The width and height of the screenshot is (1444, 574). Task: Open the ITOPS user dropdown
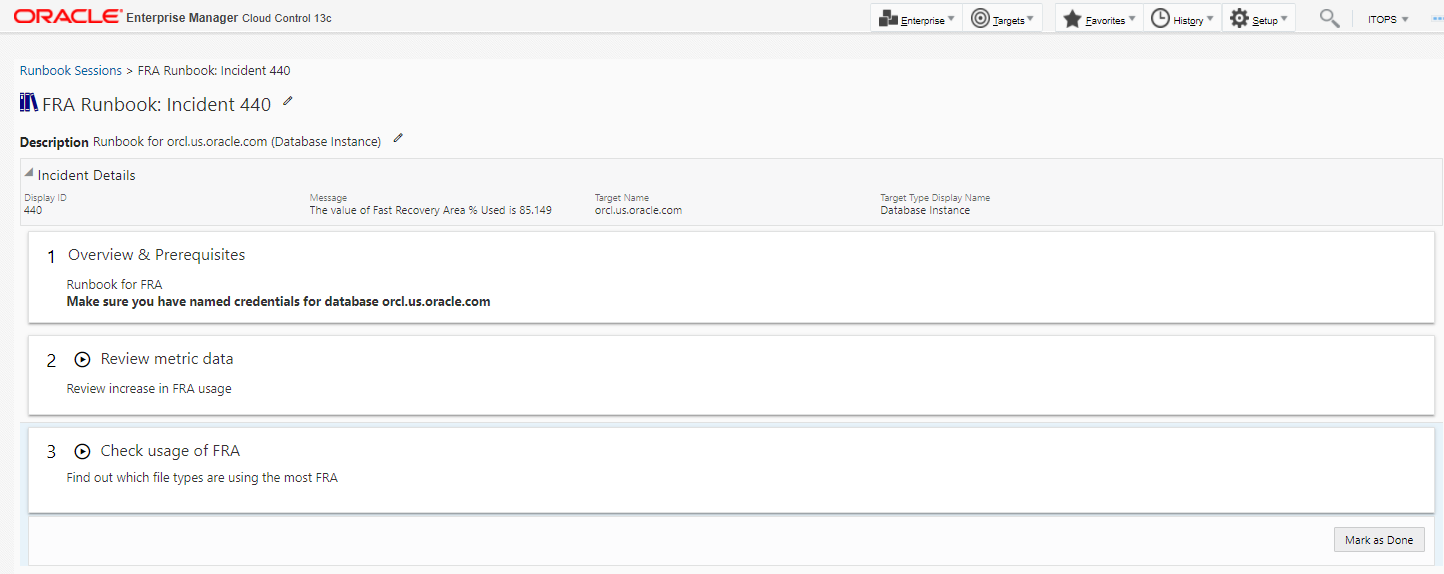click(1388, 19)
